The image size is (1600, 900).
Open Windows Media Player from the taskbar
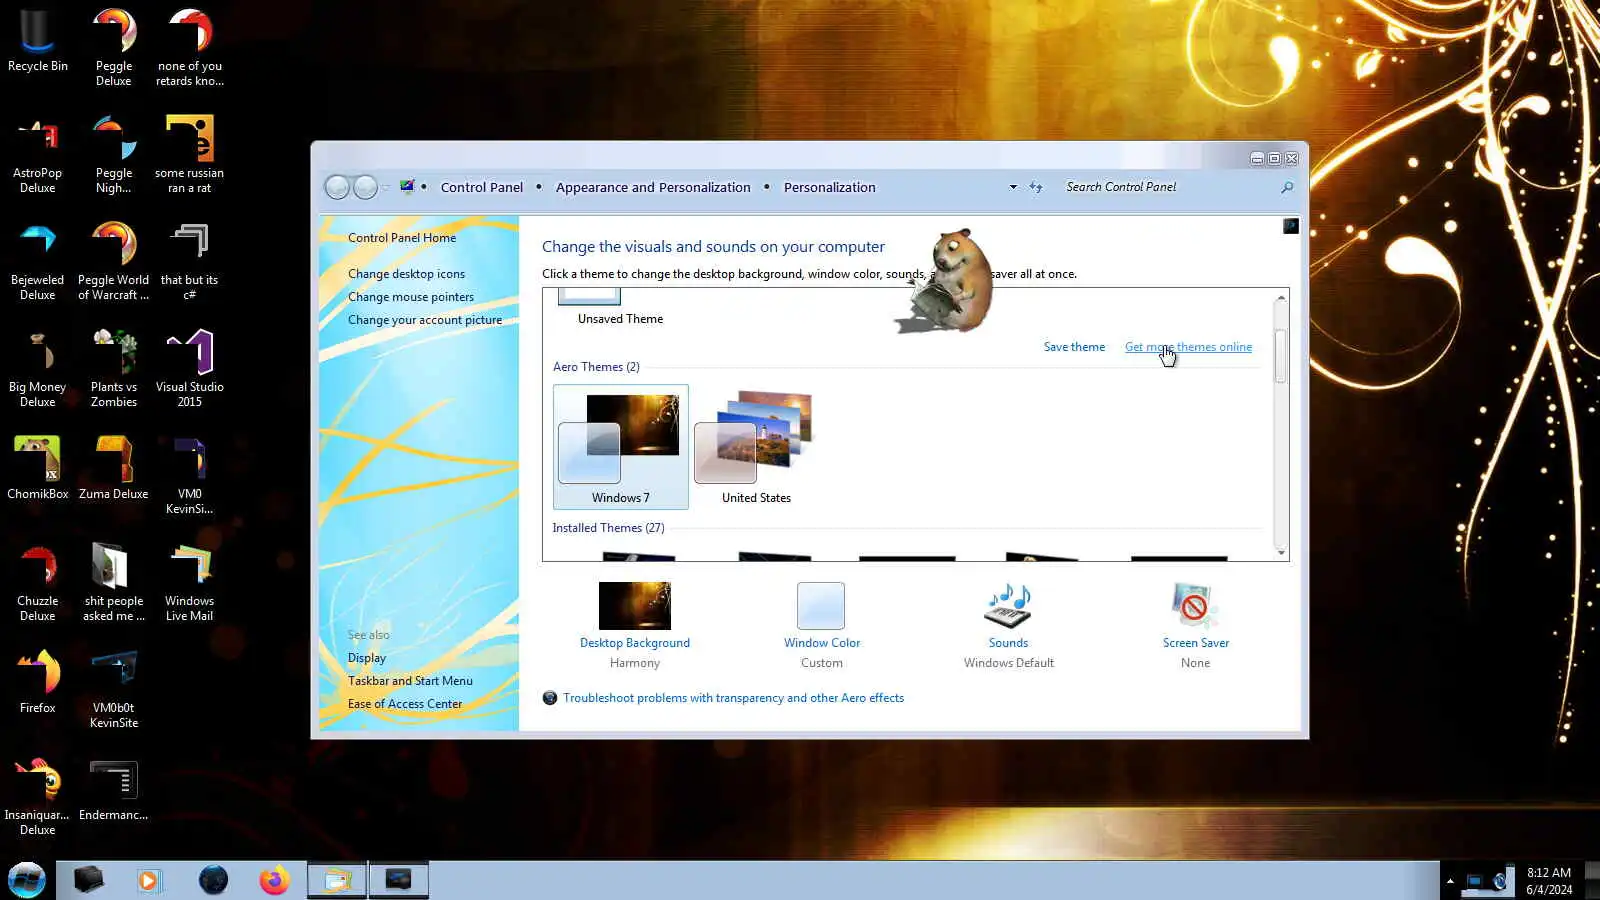[x=149, y=880]
